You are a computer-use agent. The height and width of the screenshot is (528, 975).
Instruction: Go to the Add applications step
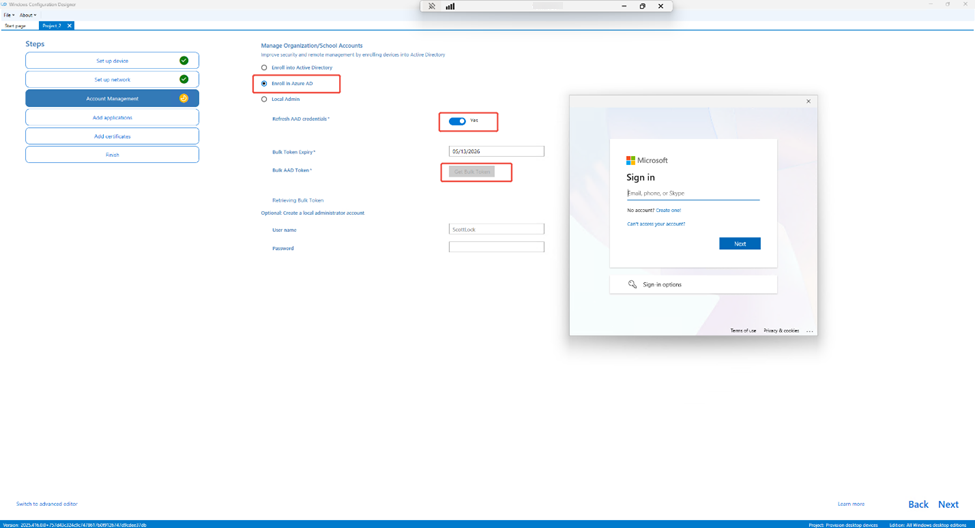click(112, 117)
